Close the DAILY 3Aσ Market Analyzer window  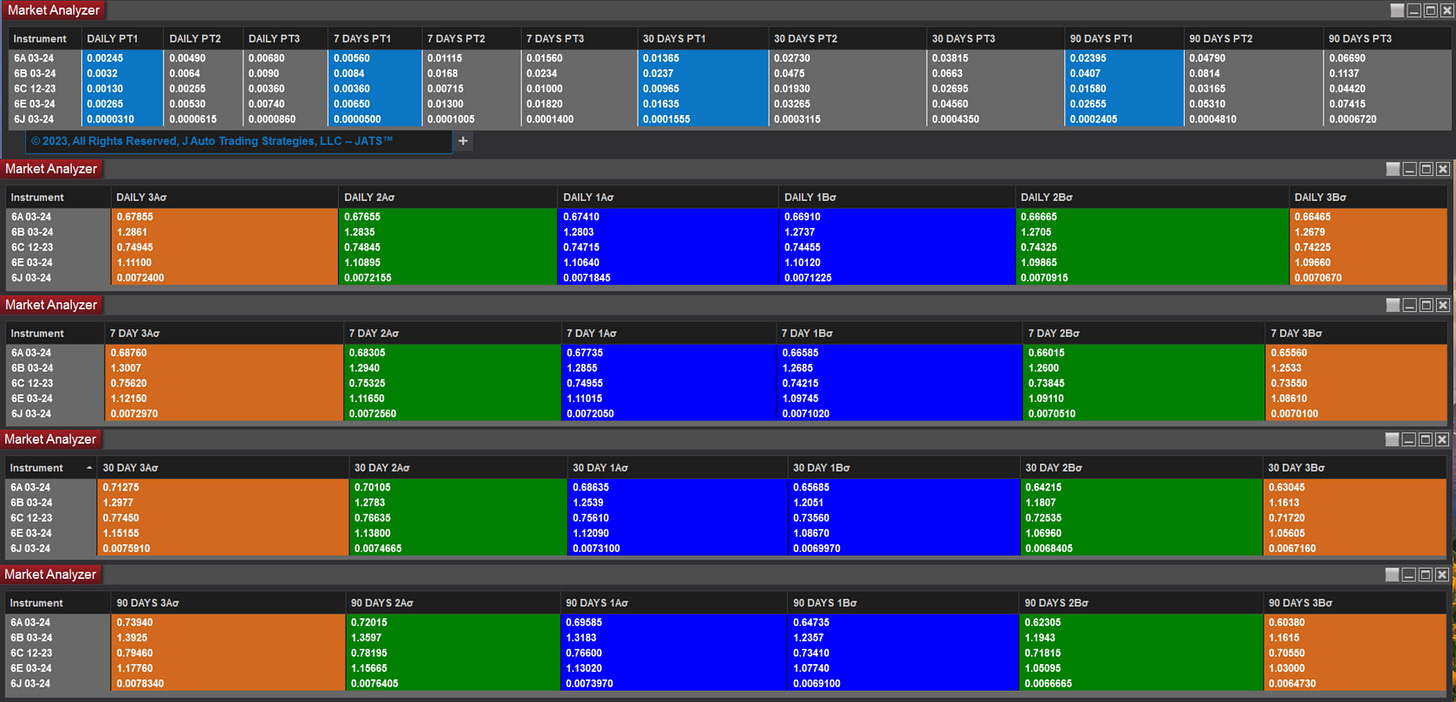[x=1442, y=169]
